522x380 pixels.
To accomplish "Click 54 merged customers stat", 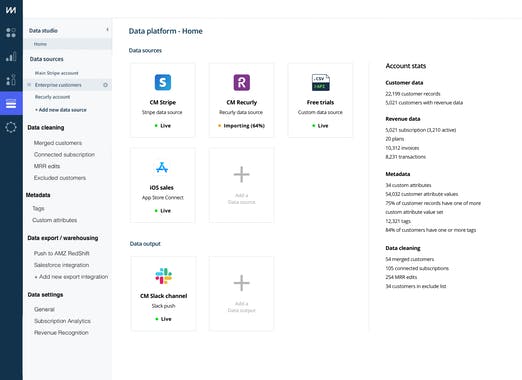I will (410, 259).
